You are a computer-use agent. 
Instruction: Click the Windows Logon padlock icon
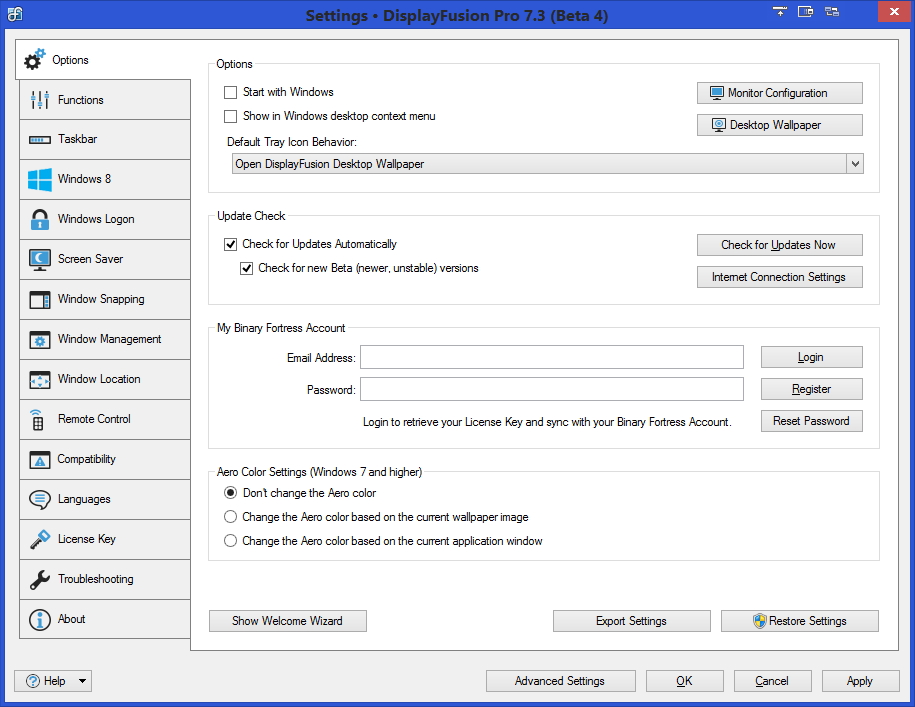(x=40, y=220)
